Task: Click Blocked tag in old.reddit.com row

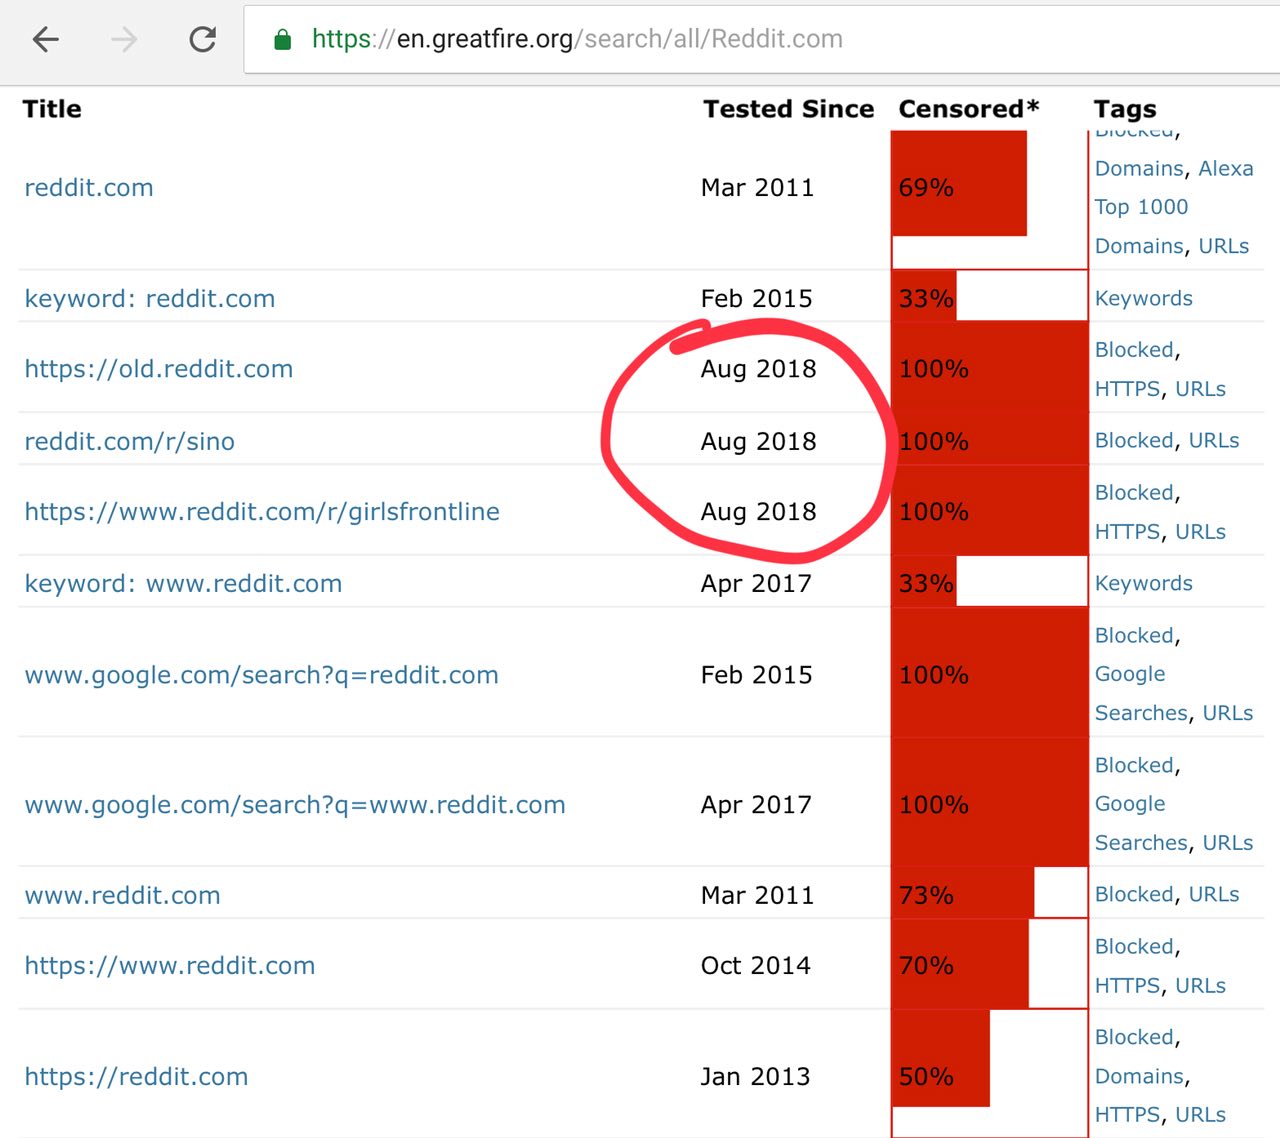Action: coord(1134,350)
